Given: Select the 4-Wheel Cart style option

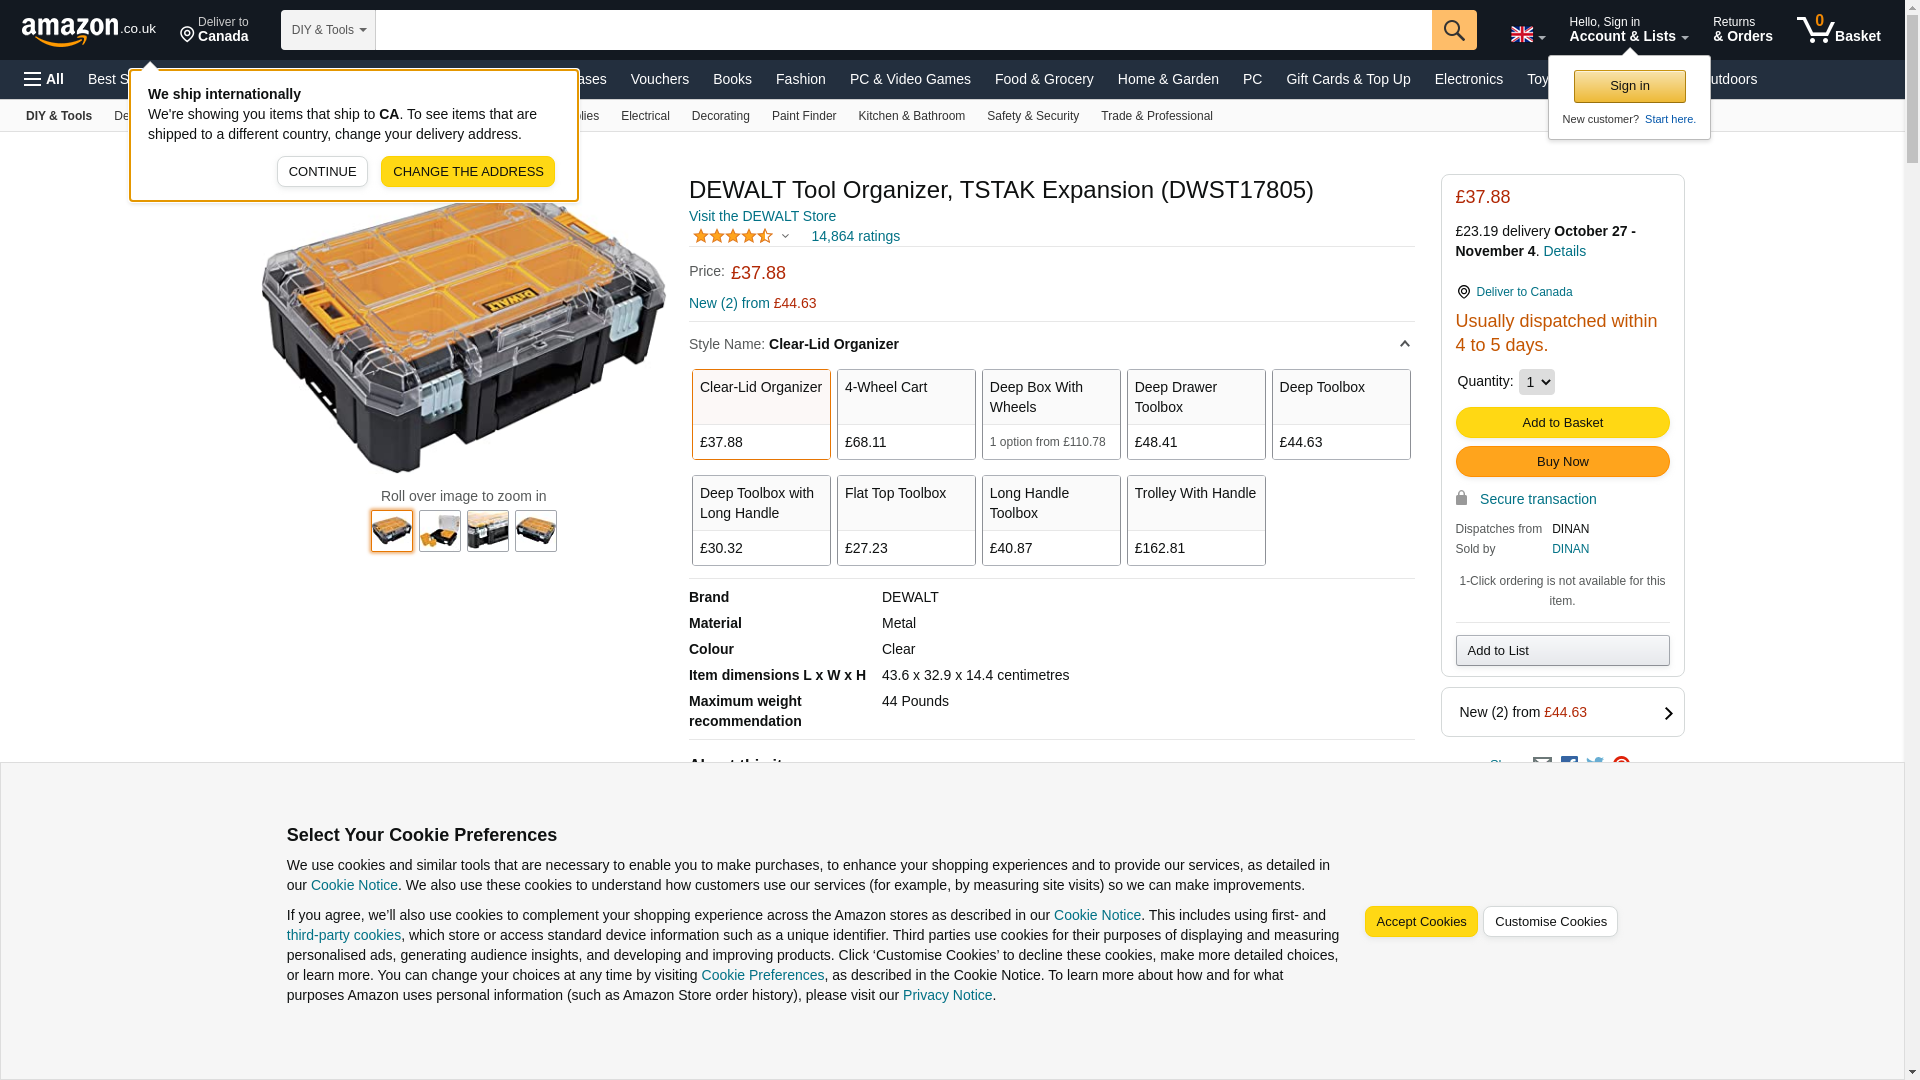Looking at the screenshot, I should click(x=905, y=414).
